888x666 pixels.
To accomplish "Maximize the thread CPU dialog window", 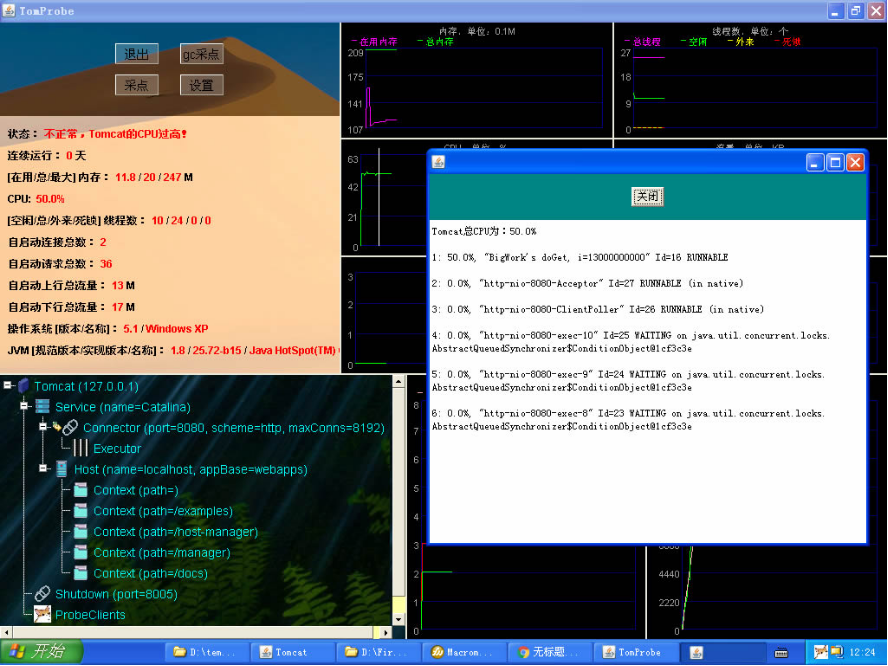I will tap(835, 163).
